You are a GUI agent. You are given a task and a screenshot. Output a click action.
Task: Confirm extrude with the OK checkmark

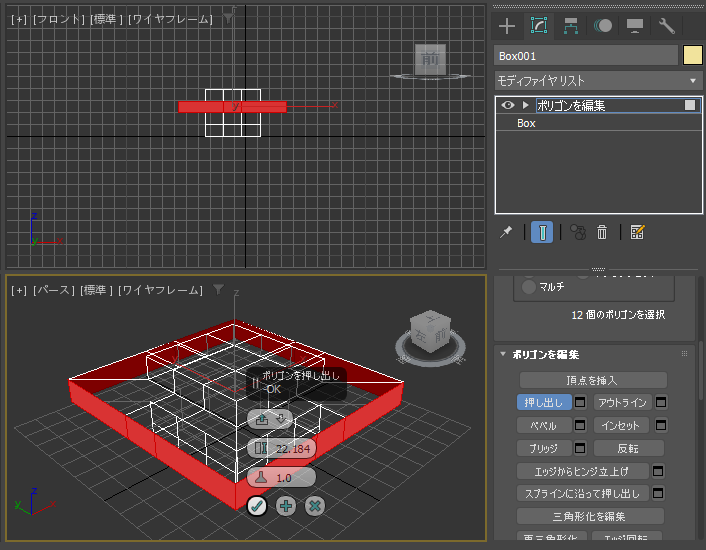click(257, 506)
